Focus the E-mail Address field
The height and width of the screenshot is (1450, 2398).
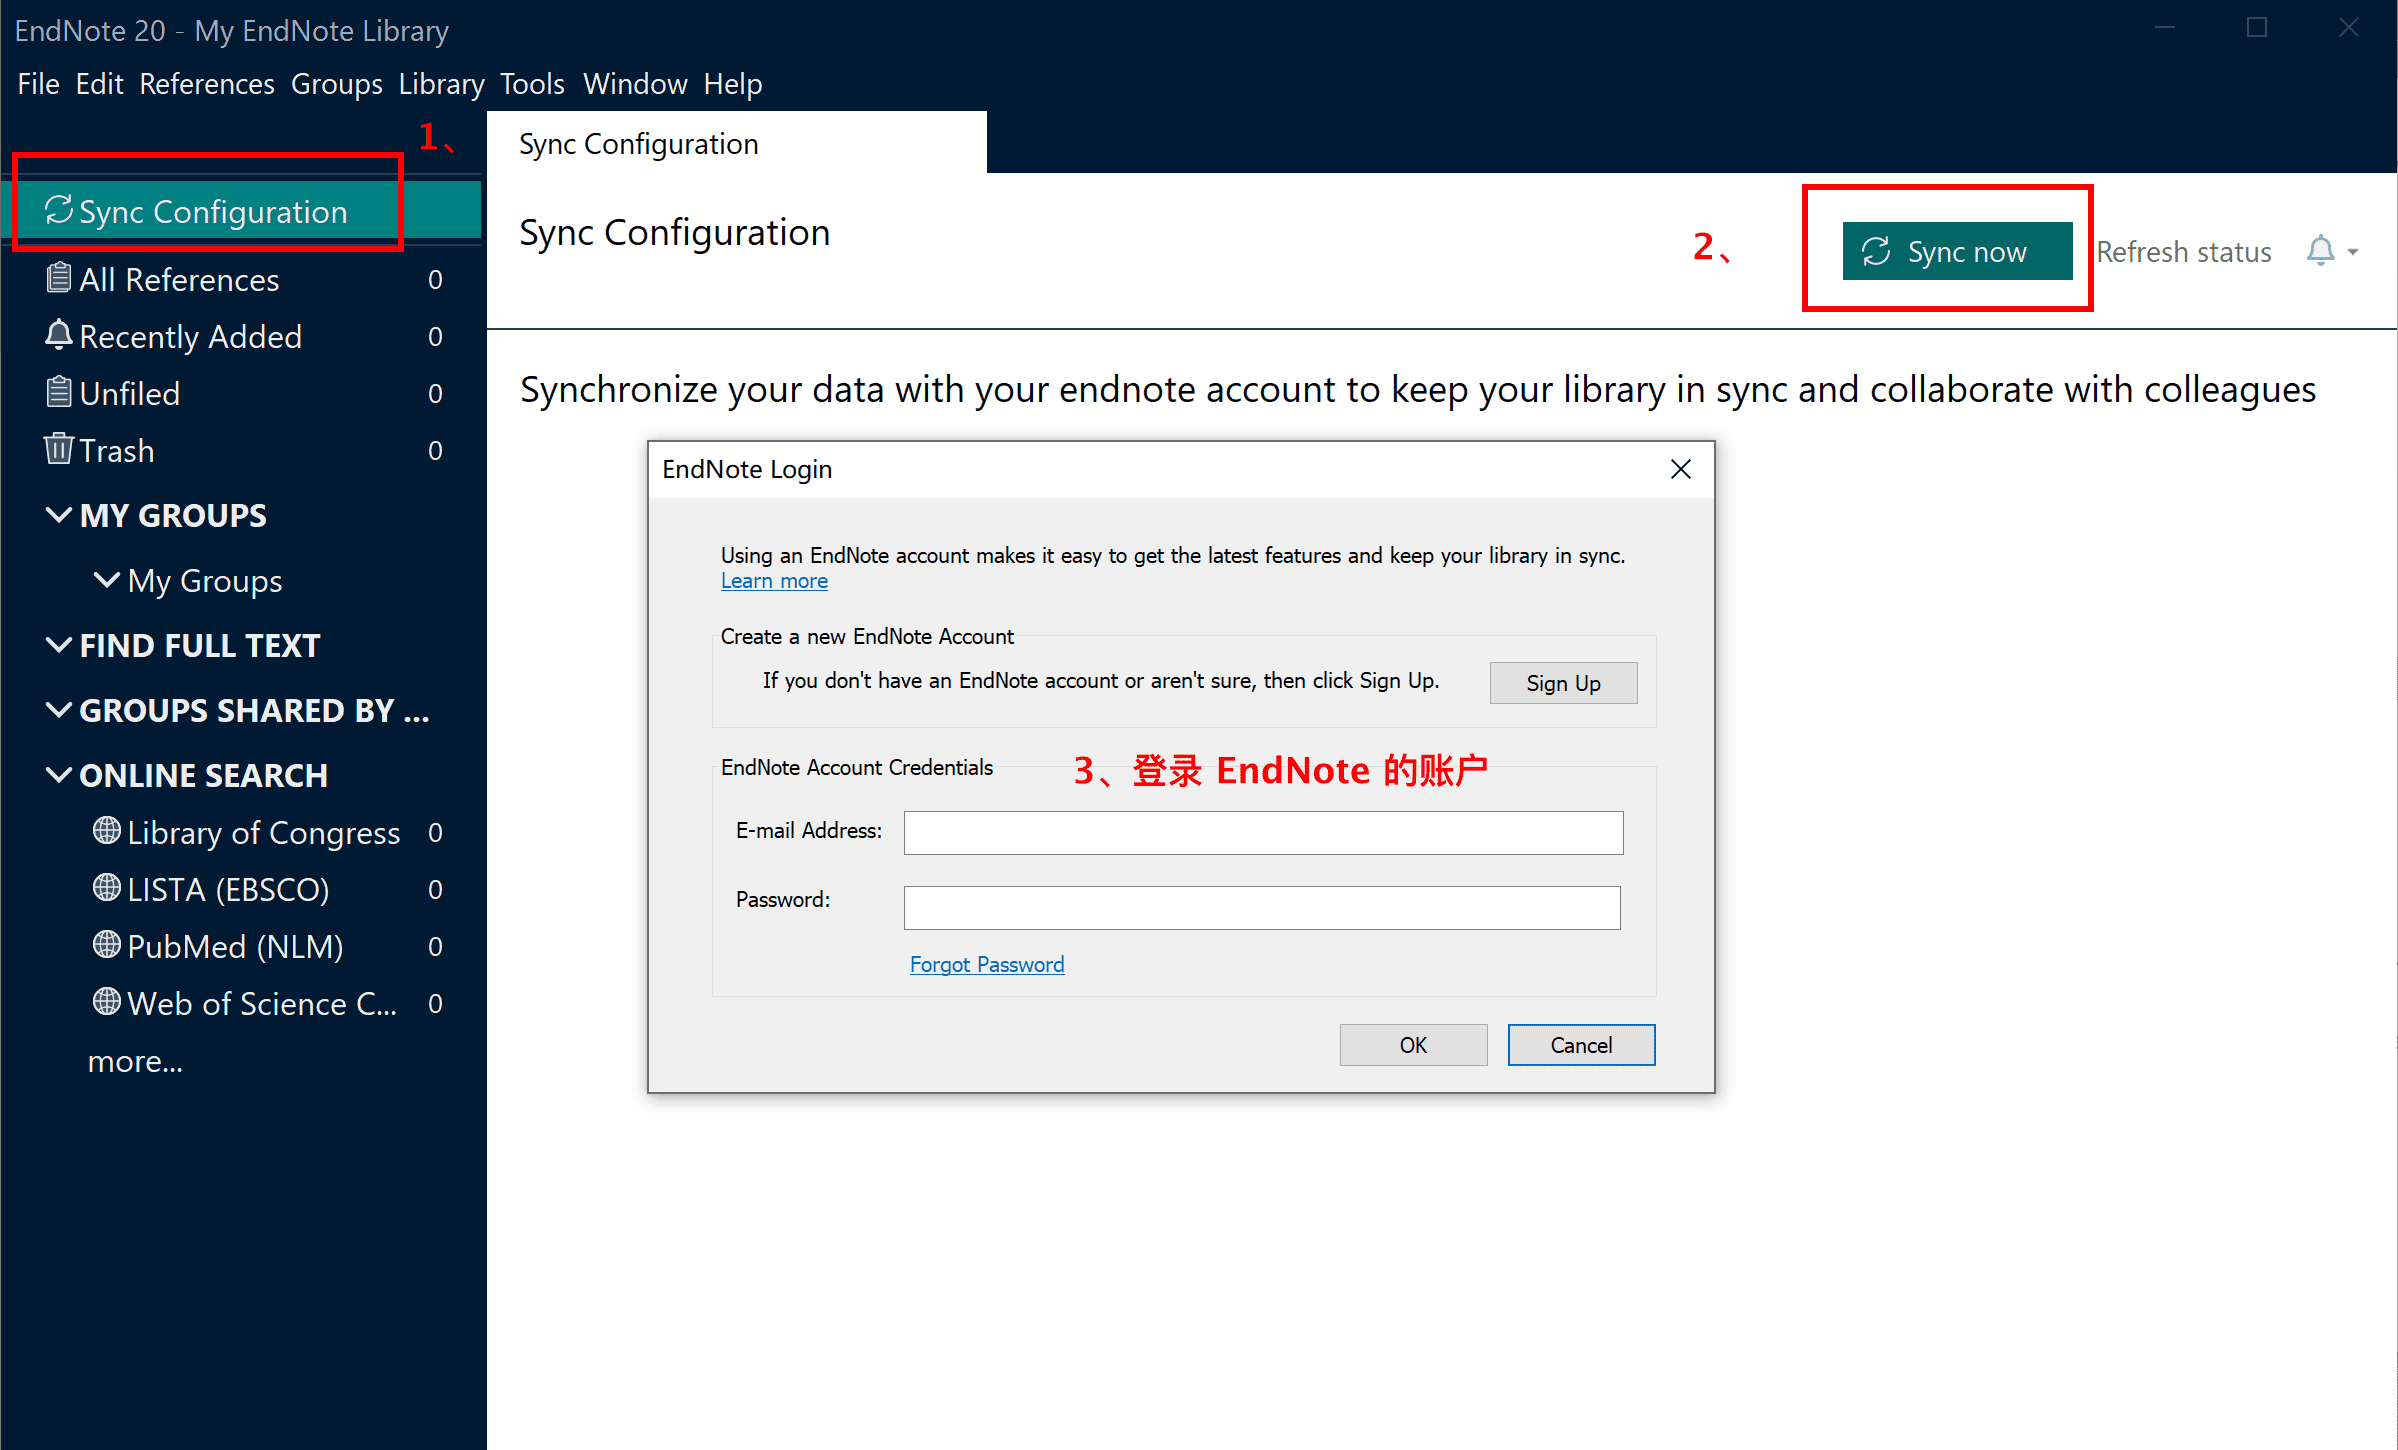pos(1262,832)
